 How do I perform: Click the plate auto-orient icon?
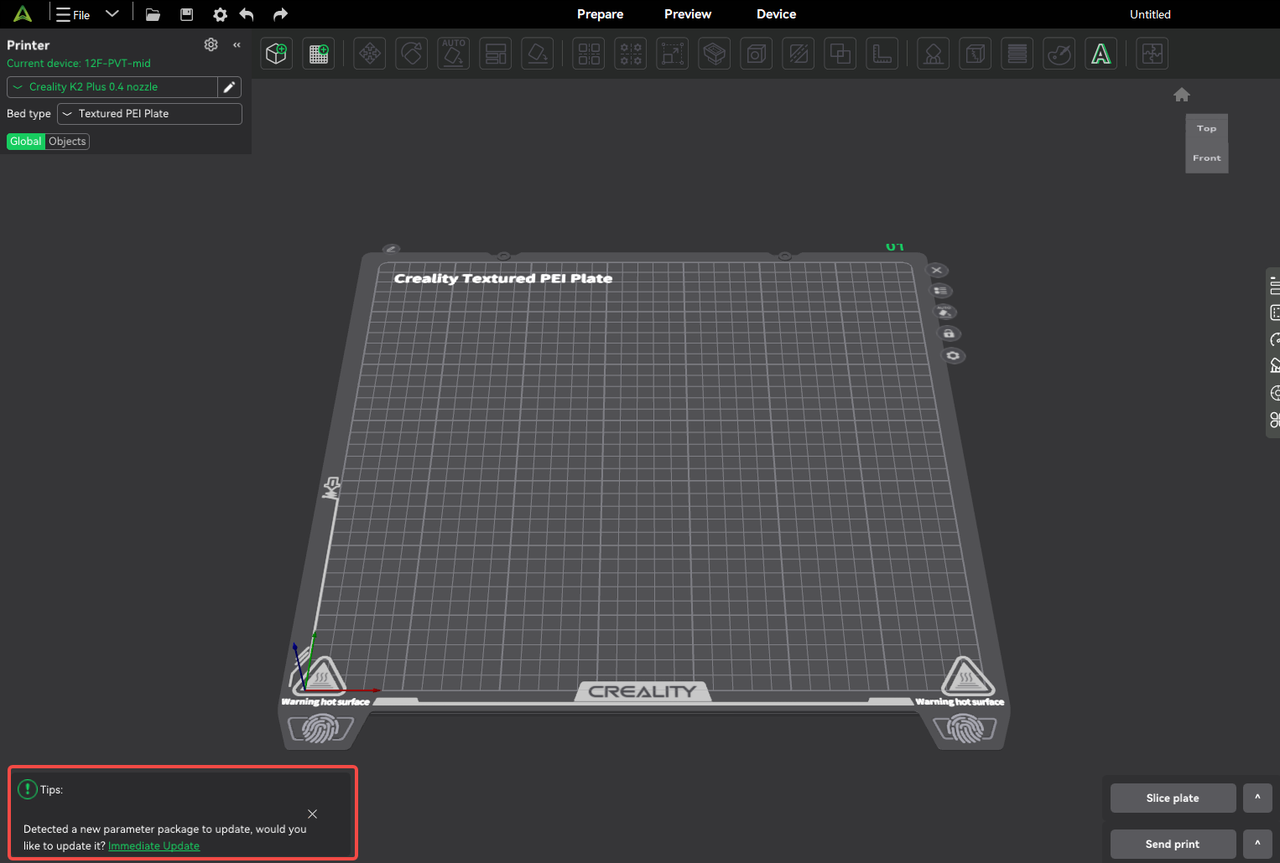point(945,312)
